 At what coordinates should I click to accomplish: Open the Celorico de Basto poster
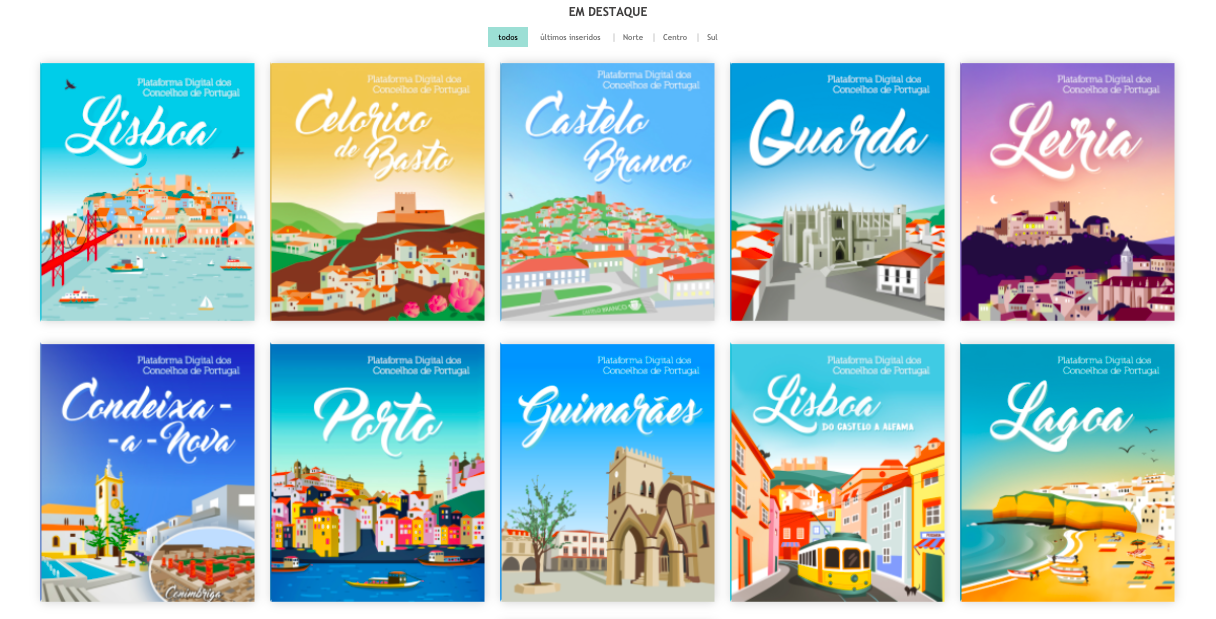(377, 192)
